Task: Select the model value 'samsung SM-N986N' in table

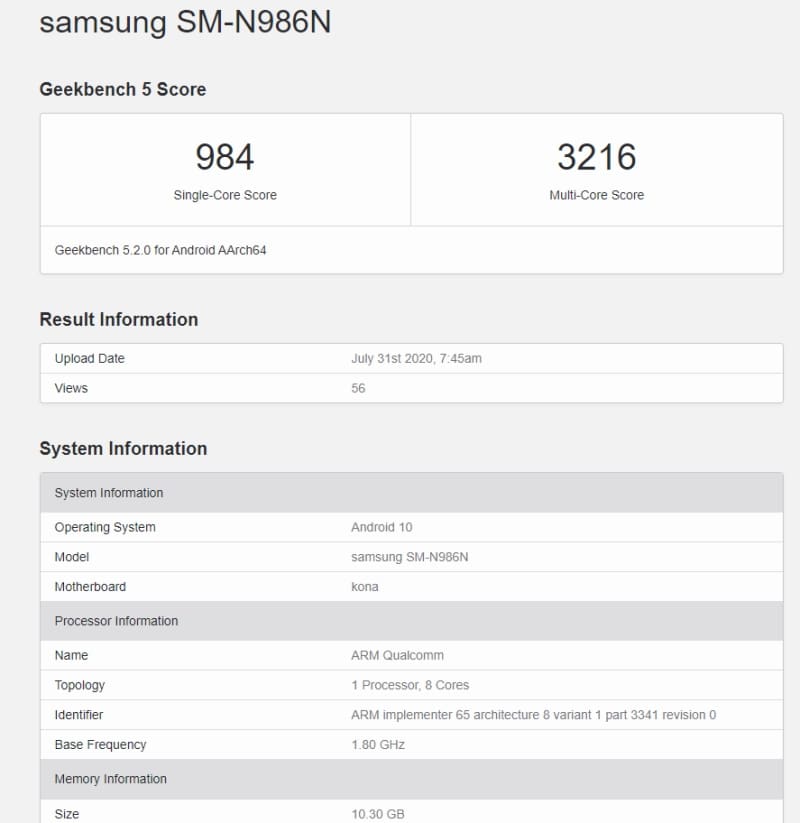Action: click(x=409, y=557)
